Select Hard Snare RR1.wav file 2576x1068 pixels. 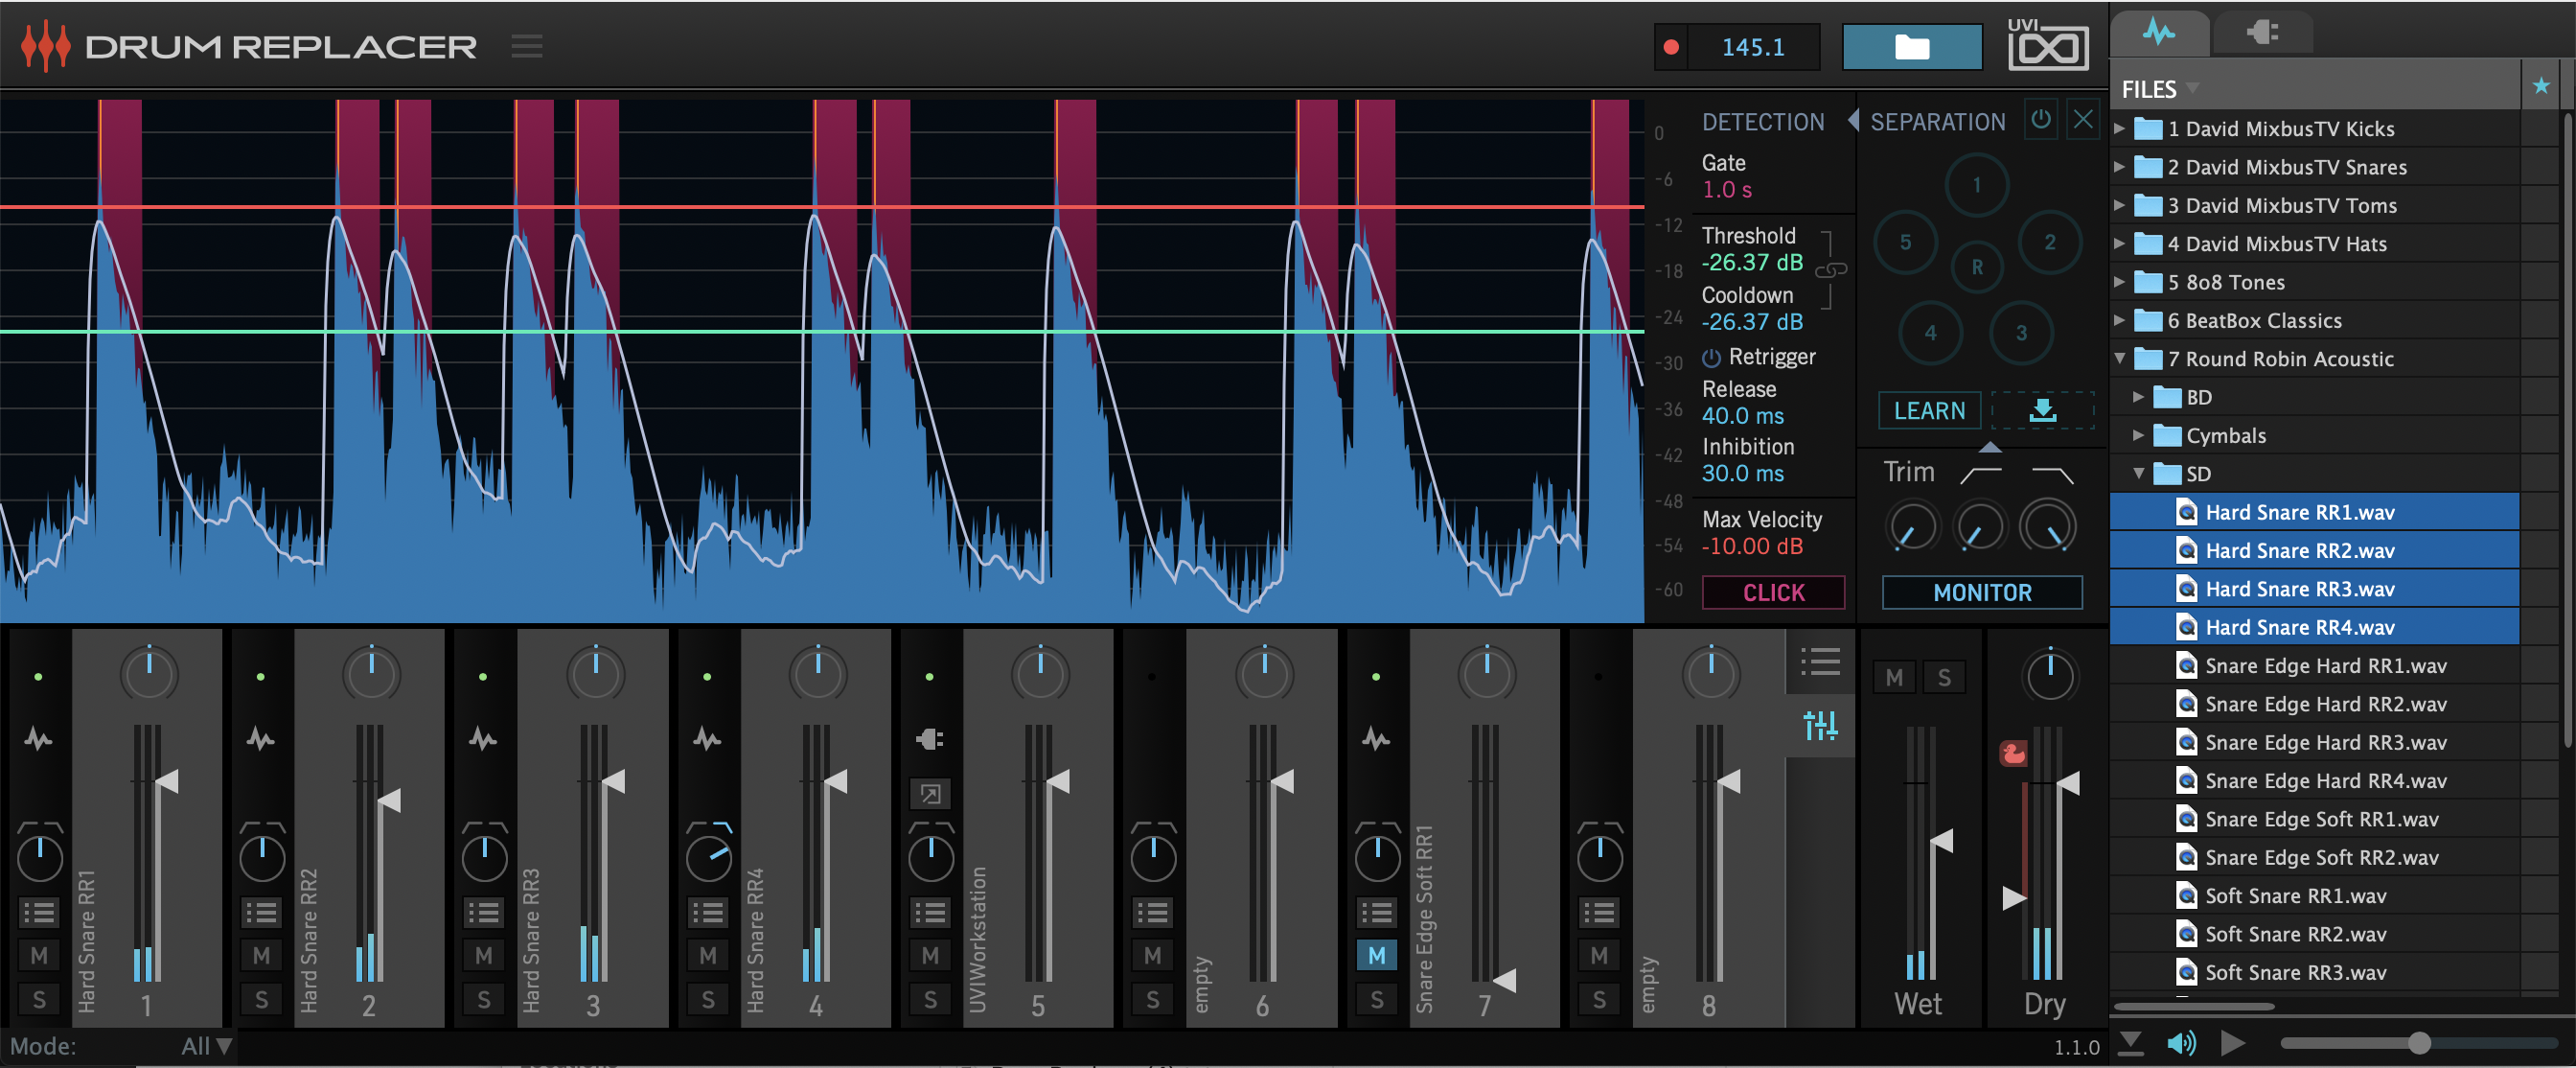pos(2314,512)
